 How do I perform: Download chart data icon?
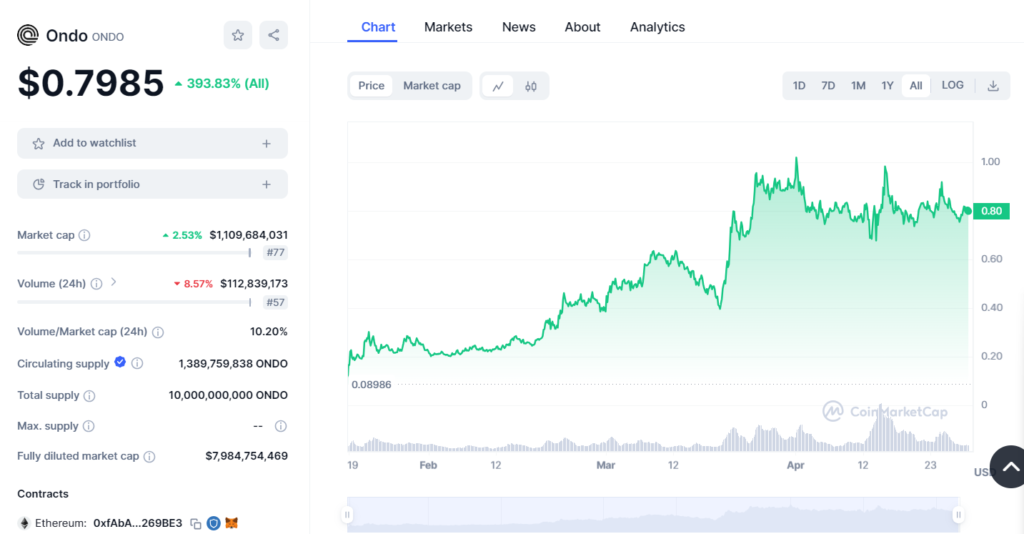click(993, 86)
